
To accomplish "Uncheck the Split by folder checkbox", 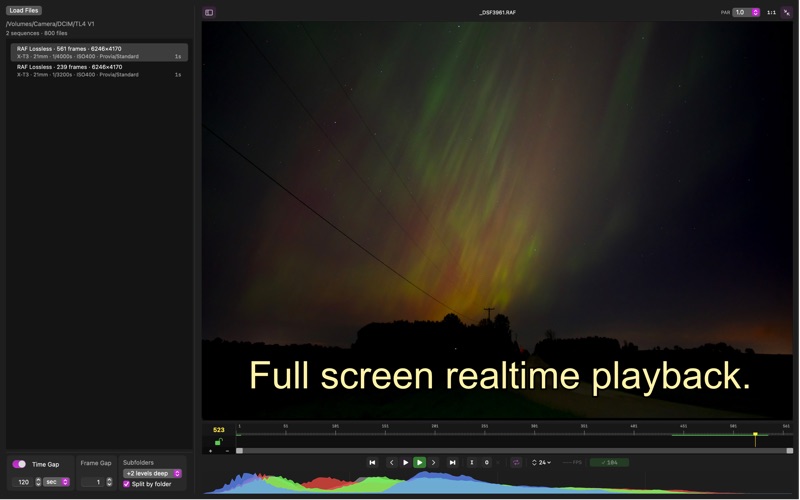I will coord(126,484).
